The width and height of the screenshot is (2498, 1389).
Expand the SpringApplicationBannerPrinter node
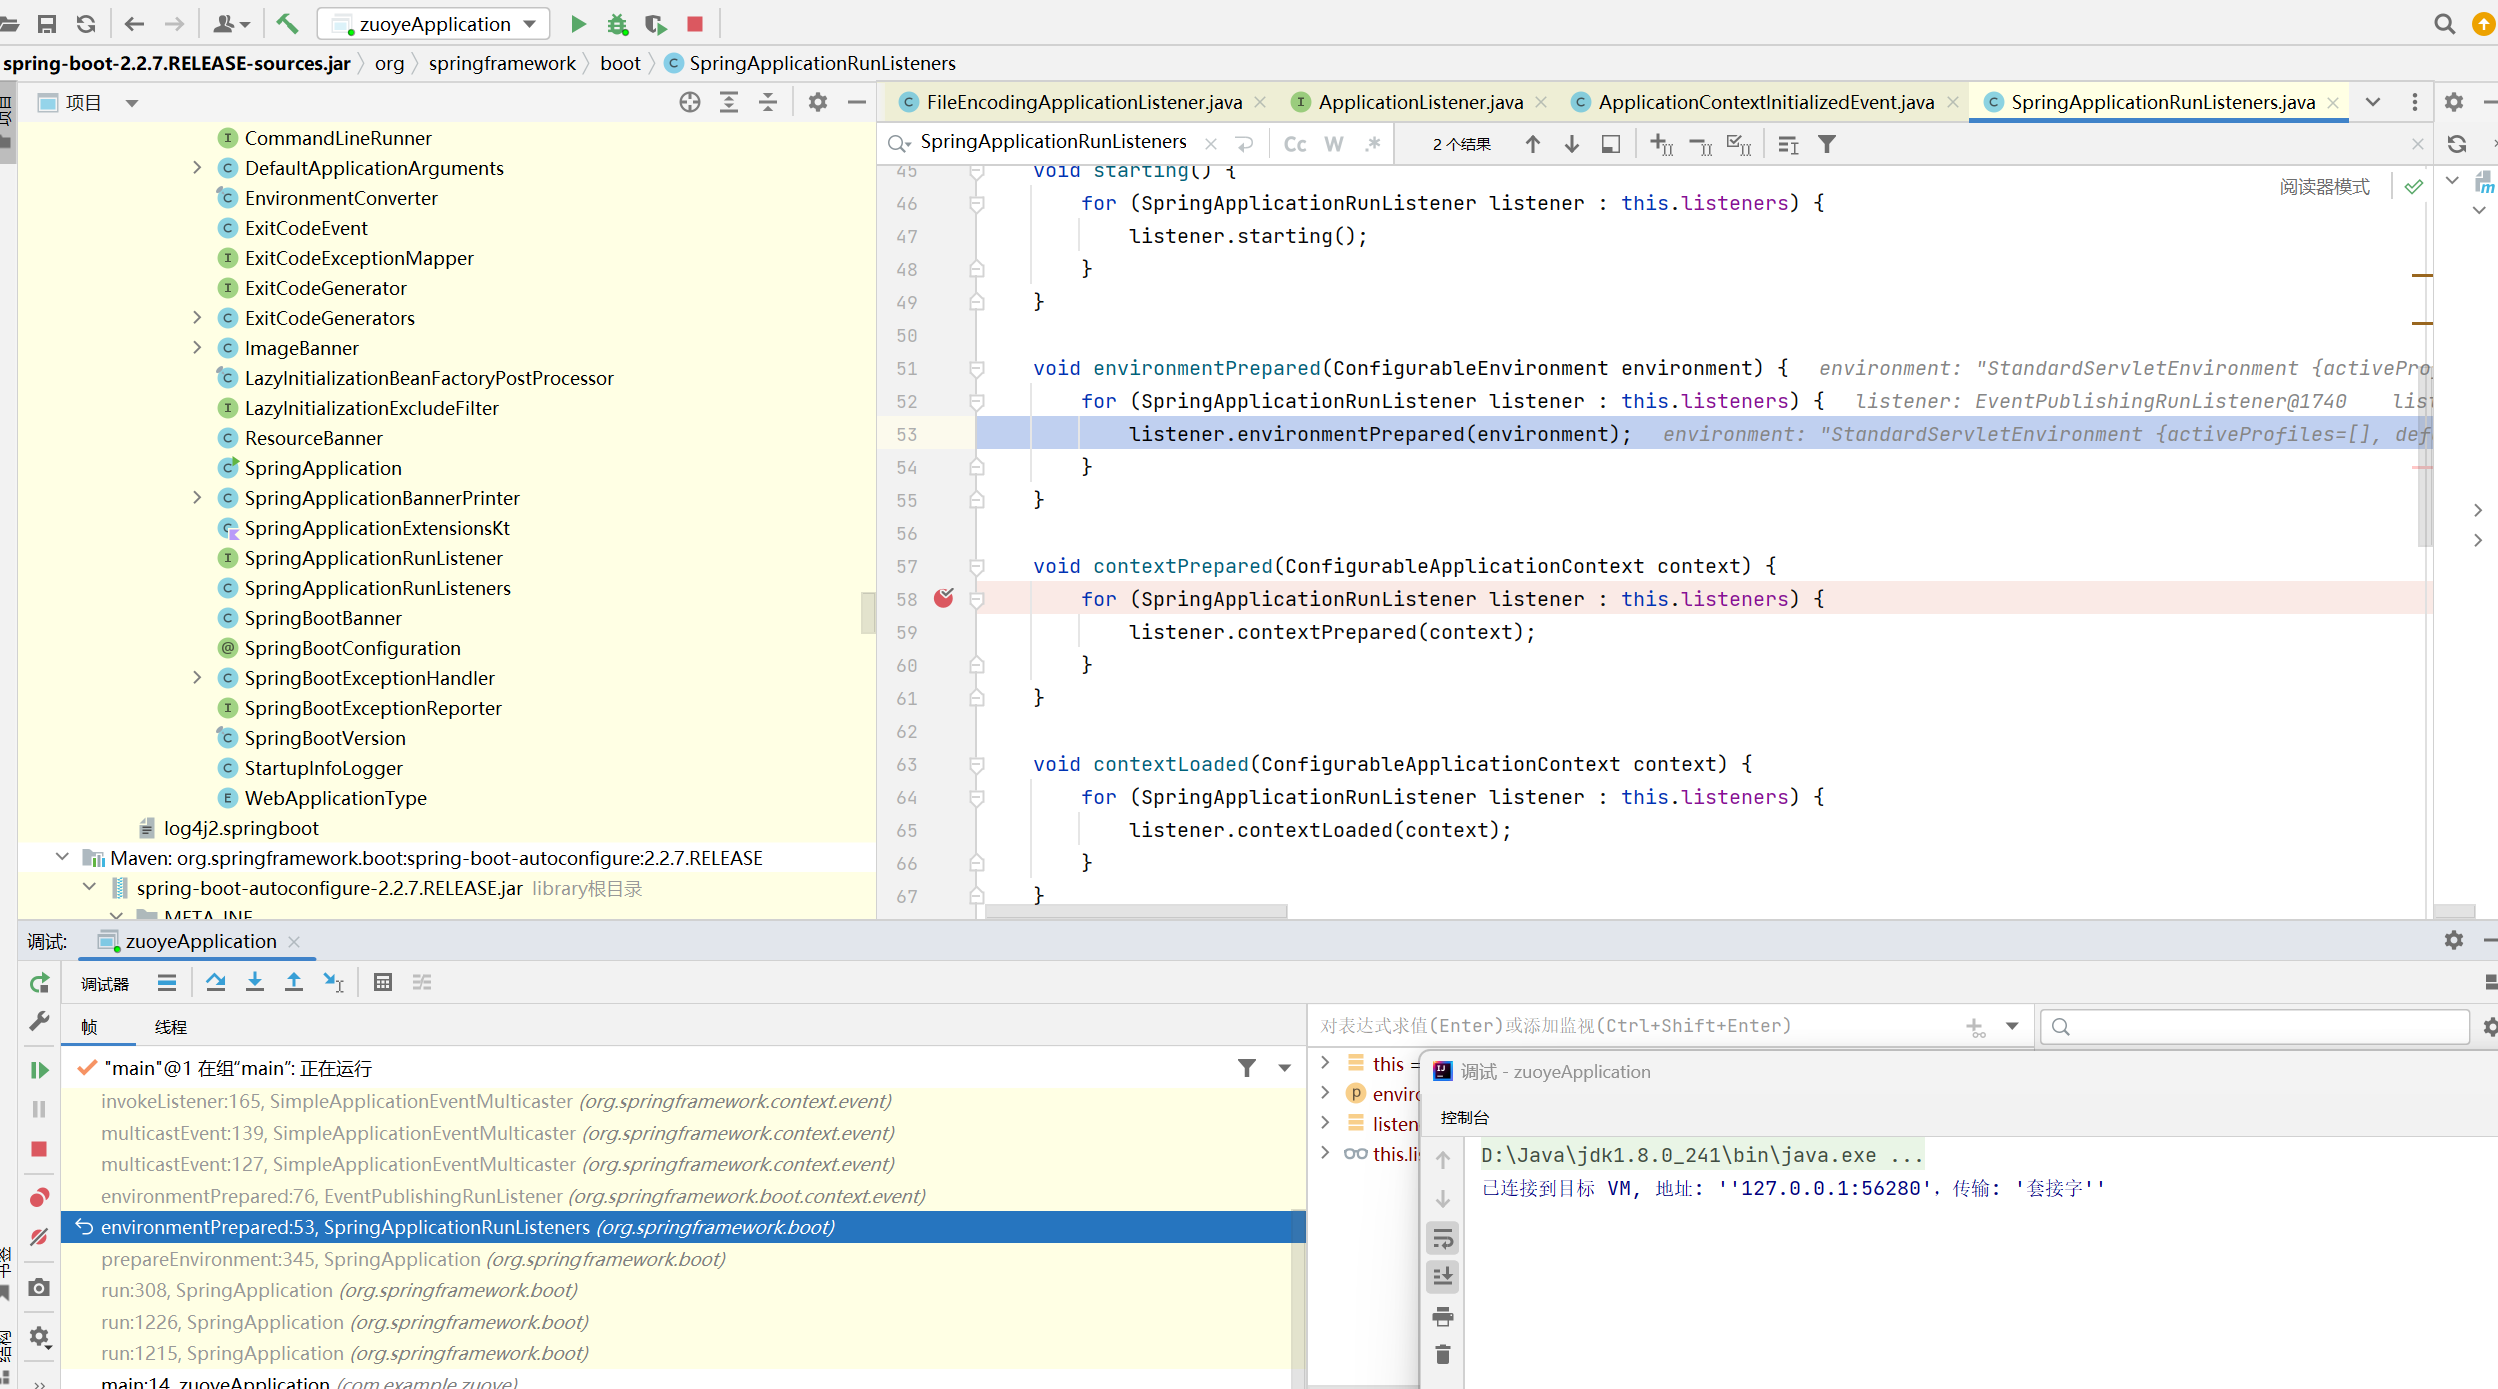pos(197,498)
